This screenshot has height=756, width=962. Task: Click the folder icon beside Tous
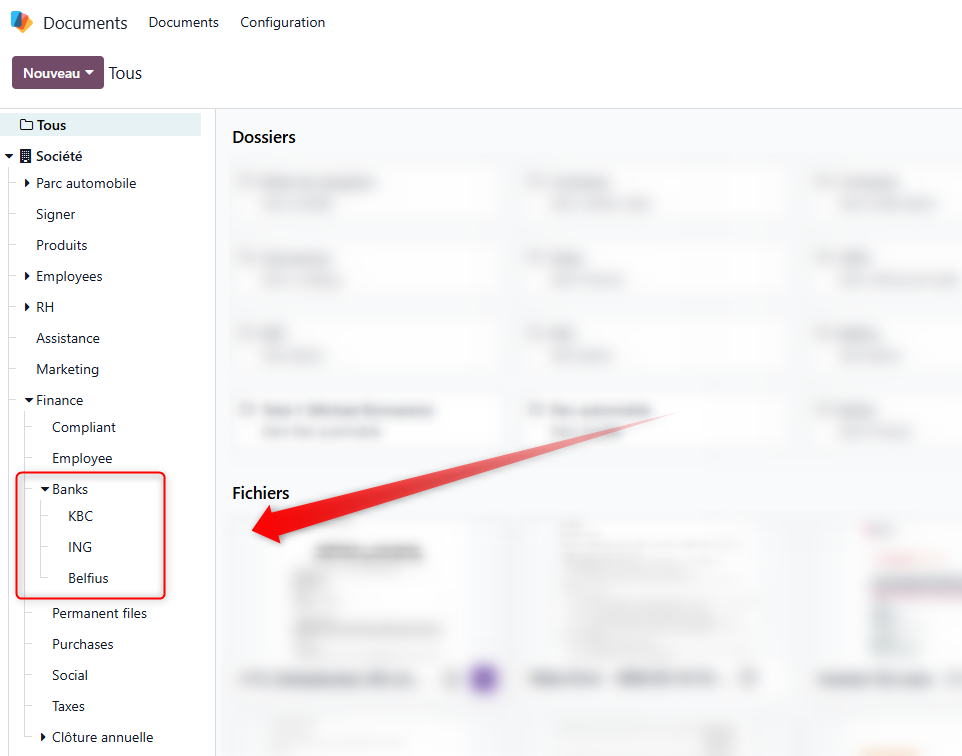[x=26, y=125]
